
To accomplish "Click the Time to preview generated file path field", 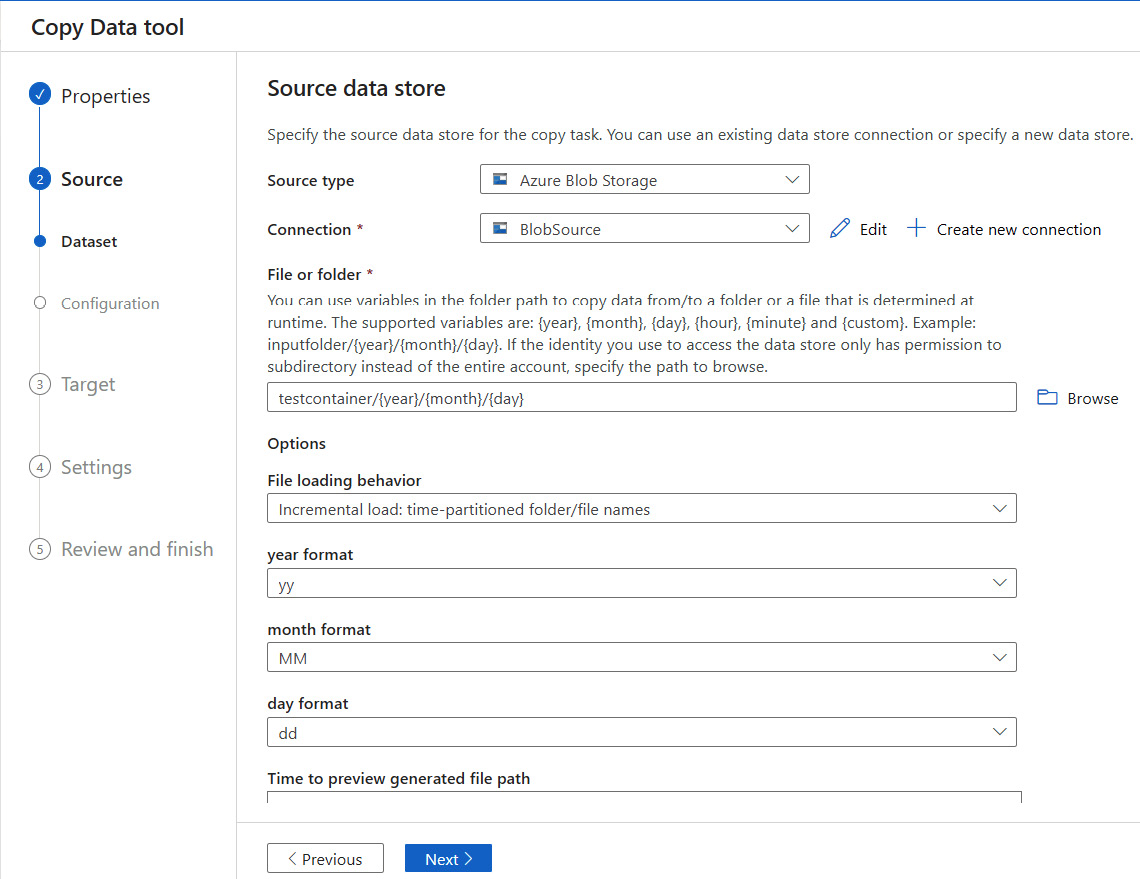I will coord(644,797).
